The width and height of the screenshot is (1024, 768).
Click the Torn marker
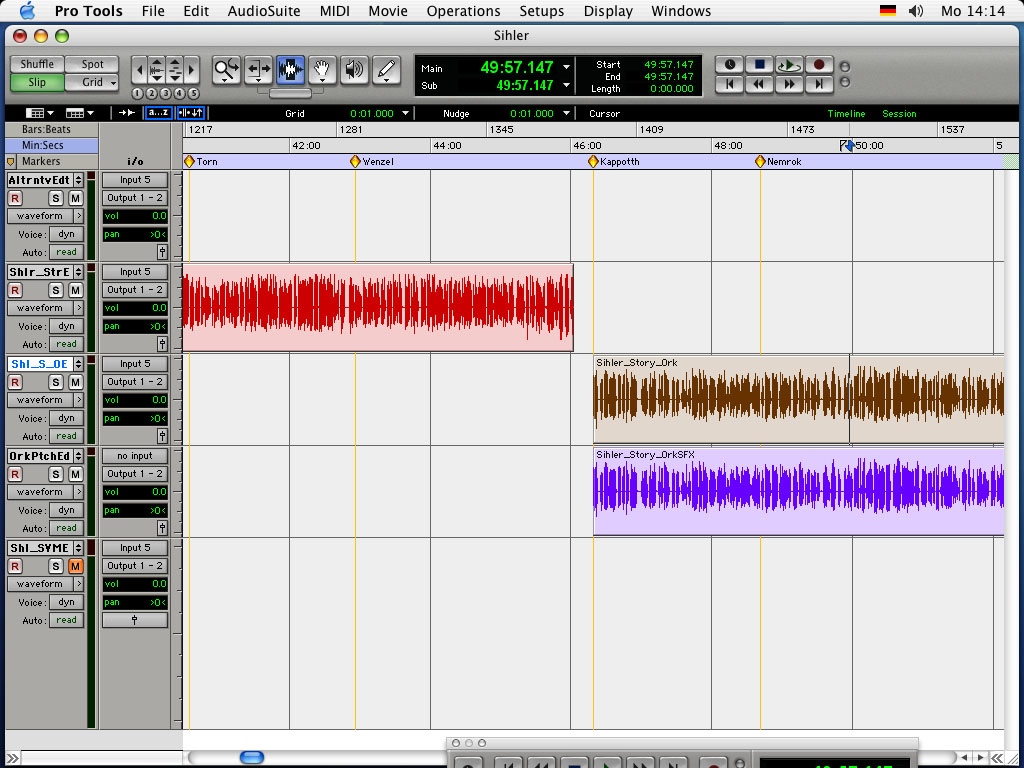click(x=189, y=161)
